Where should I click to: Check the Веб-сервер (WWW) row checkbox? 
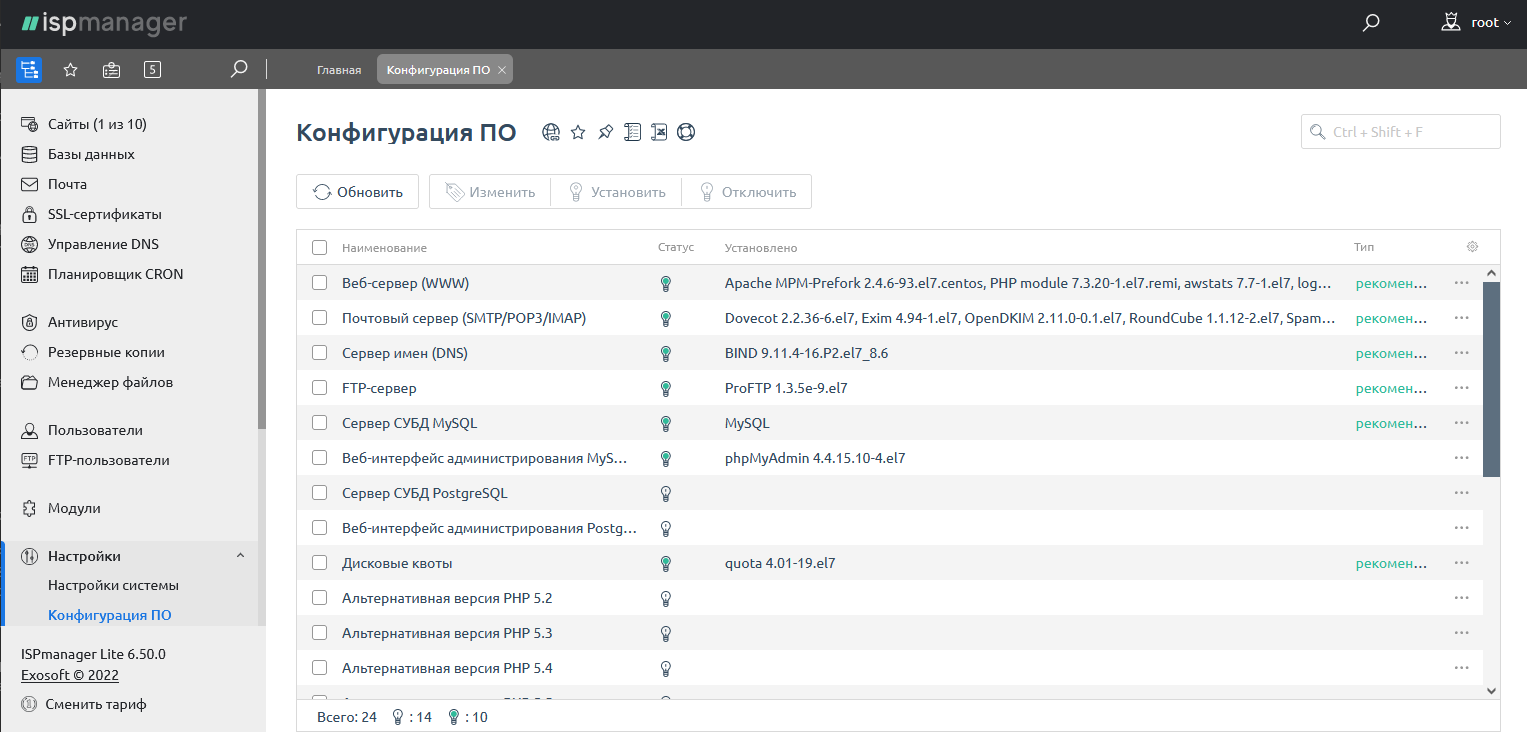320,283
